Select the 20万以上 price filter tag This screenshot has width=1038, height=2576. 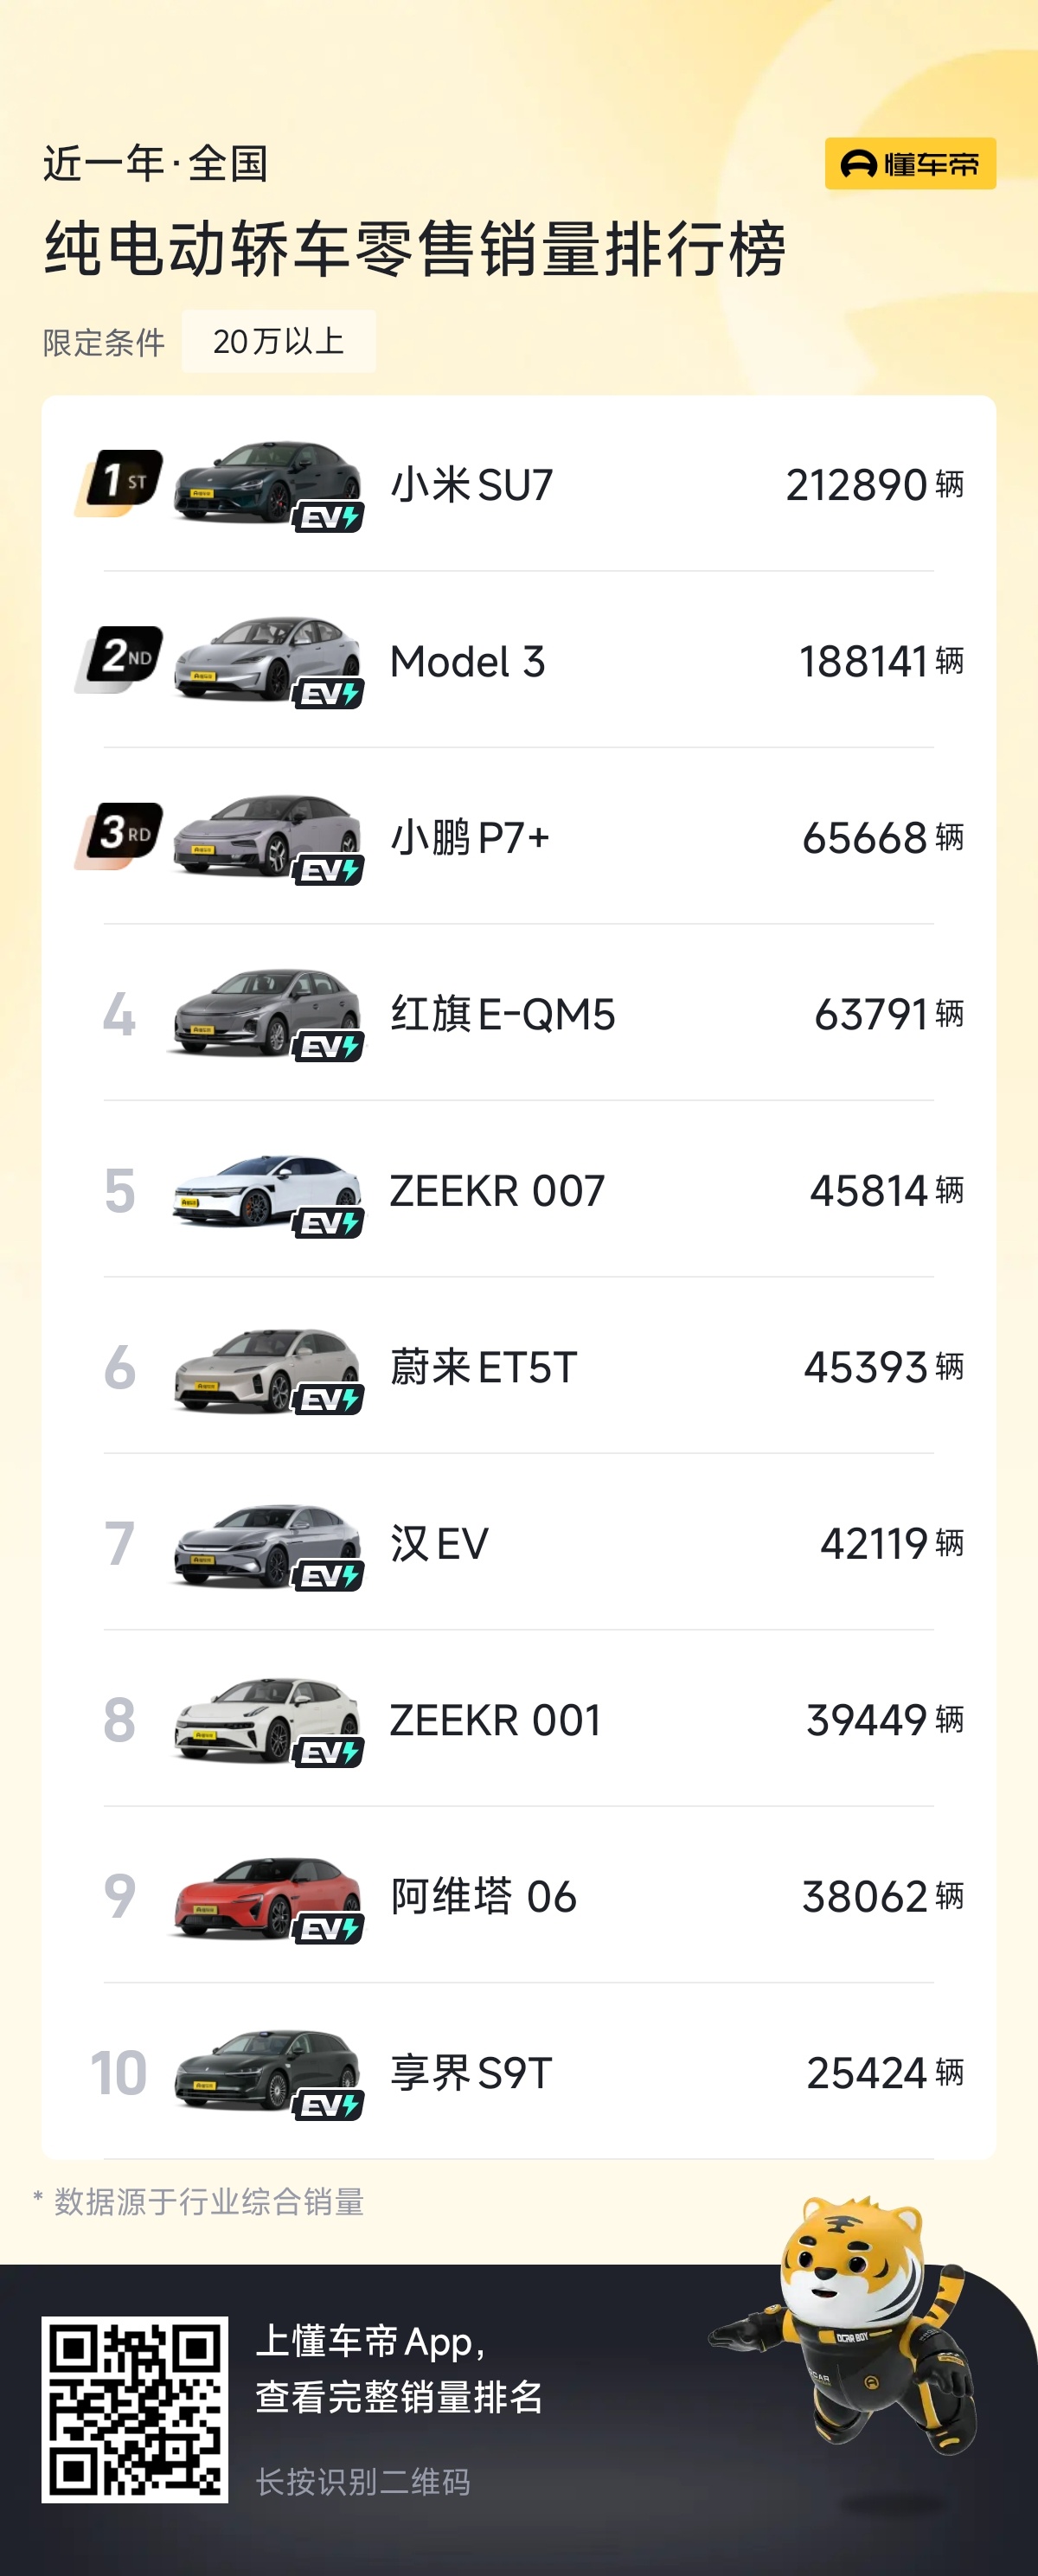pos(278,342)
